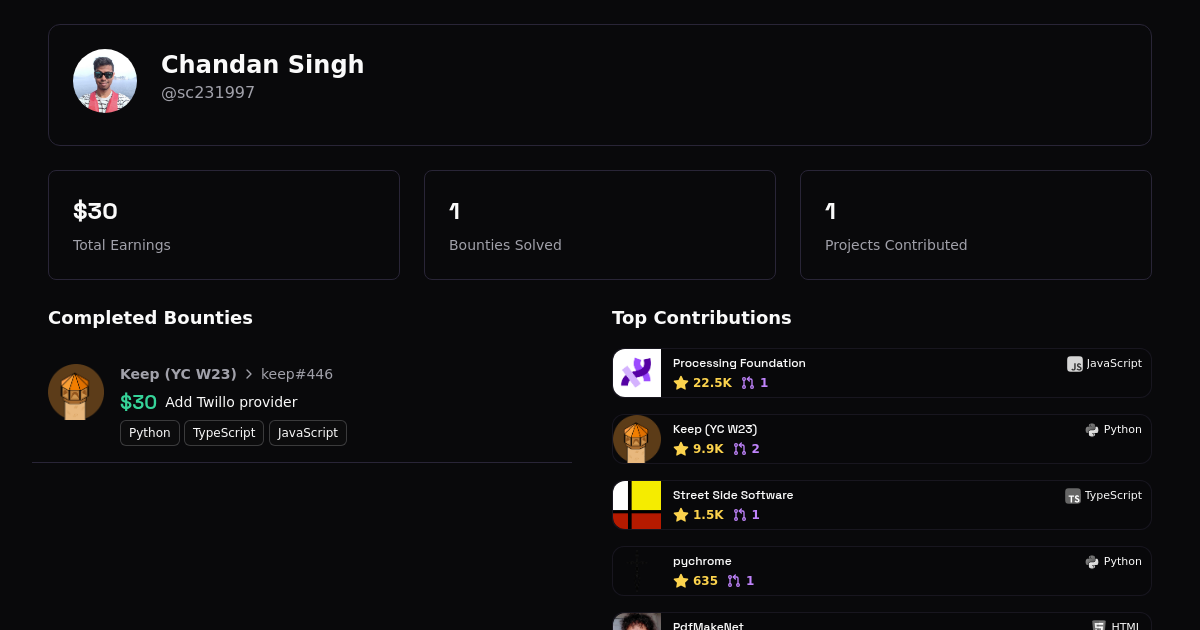Click the star icon showing 22.5K stars
The width and height of the screenshot is (1200, 630).
pos(681,383)
